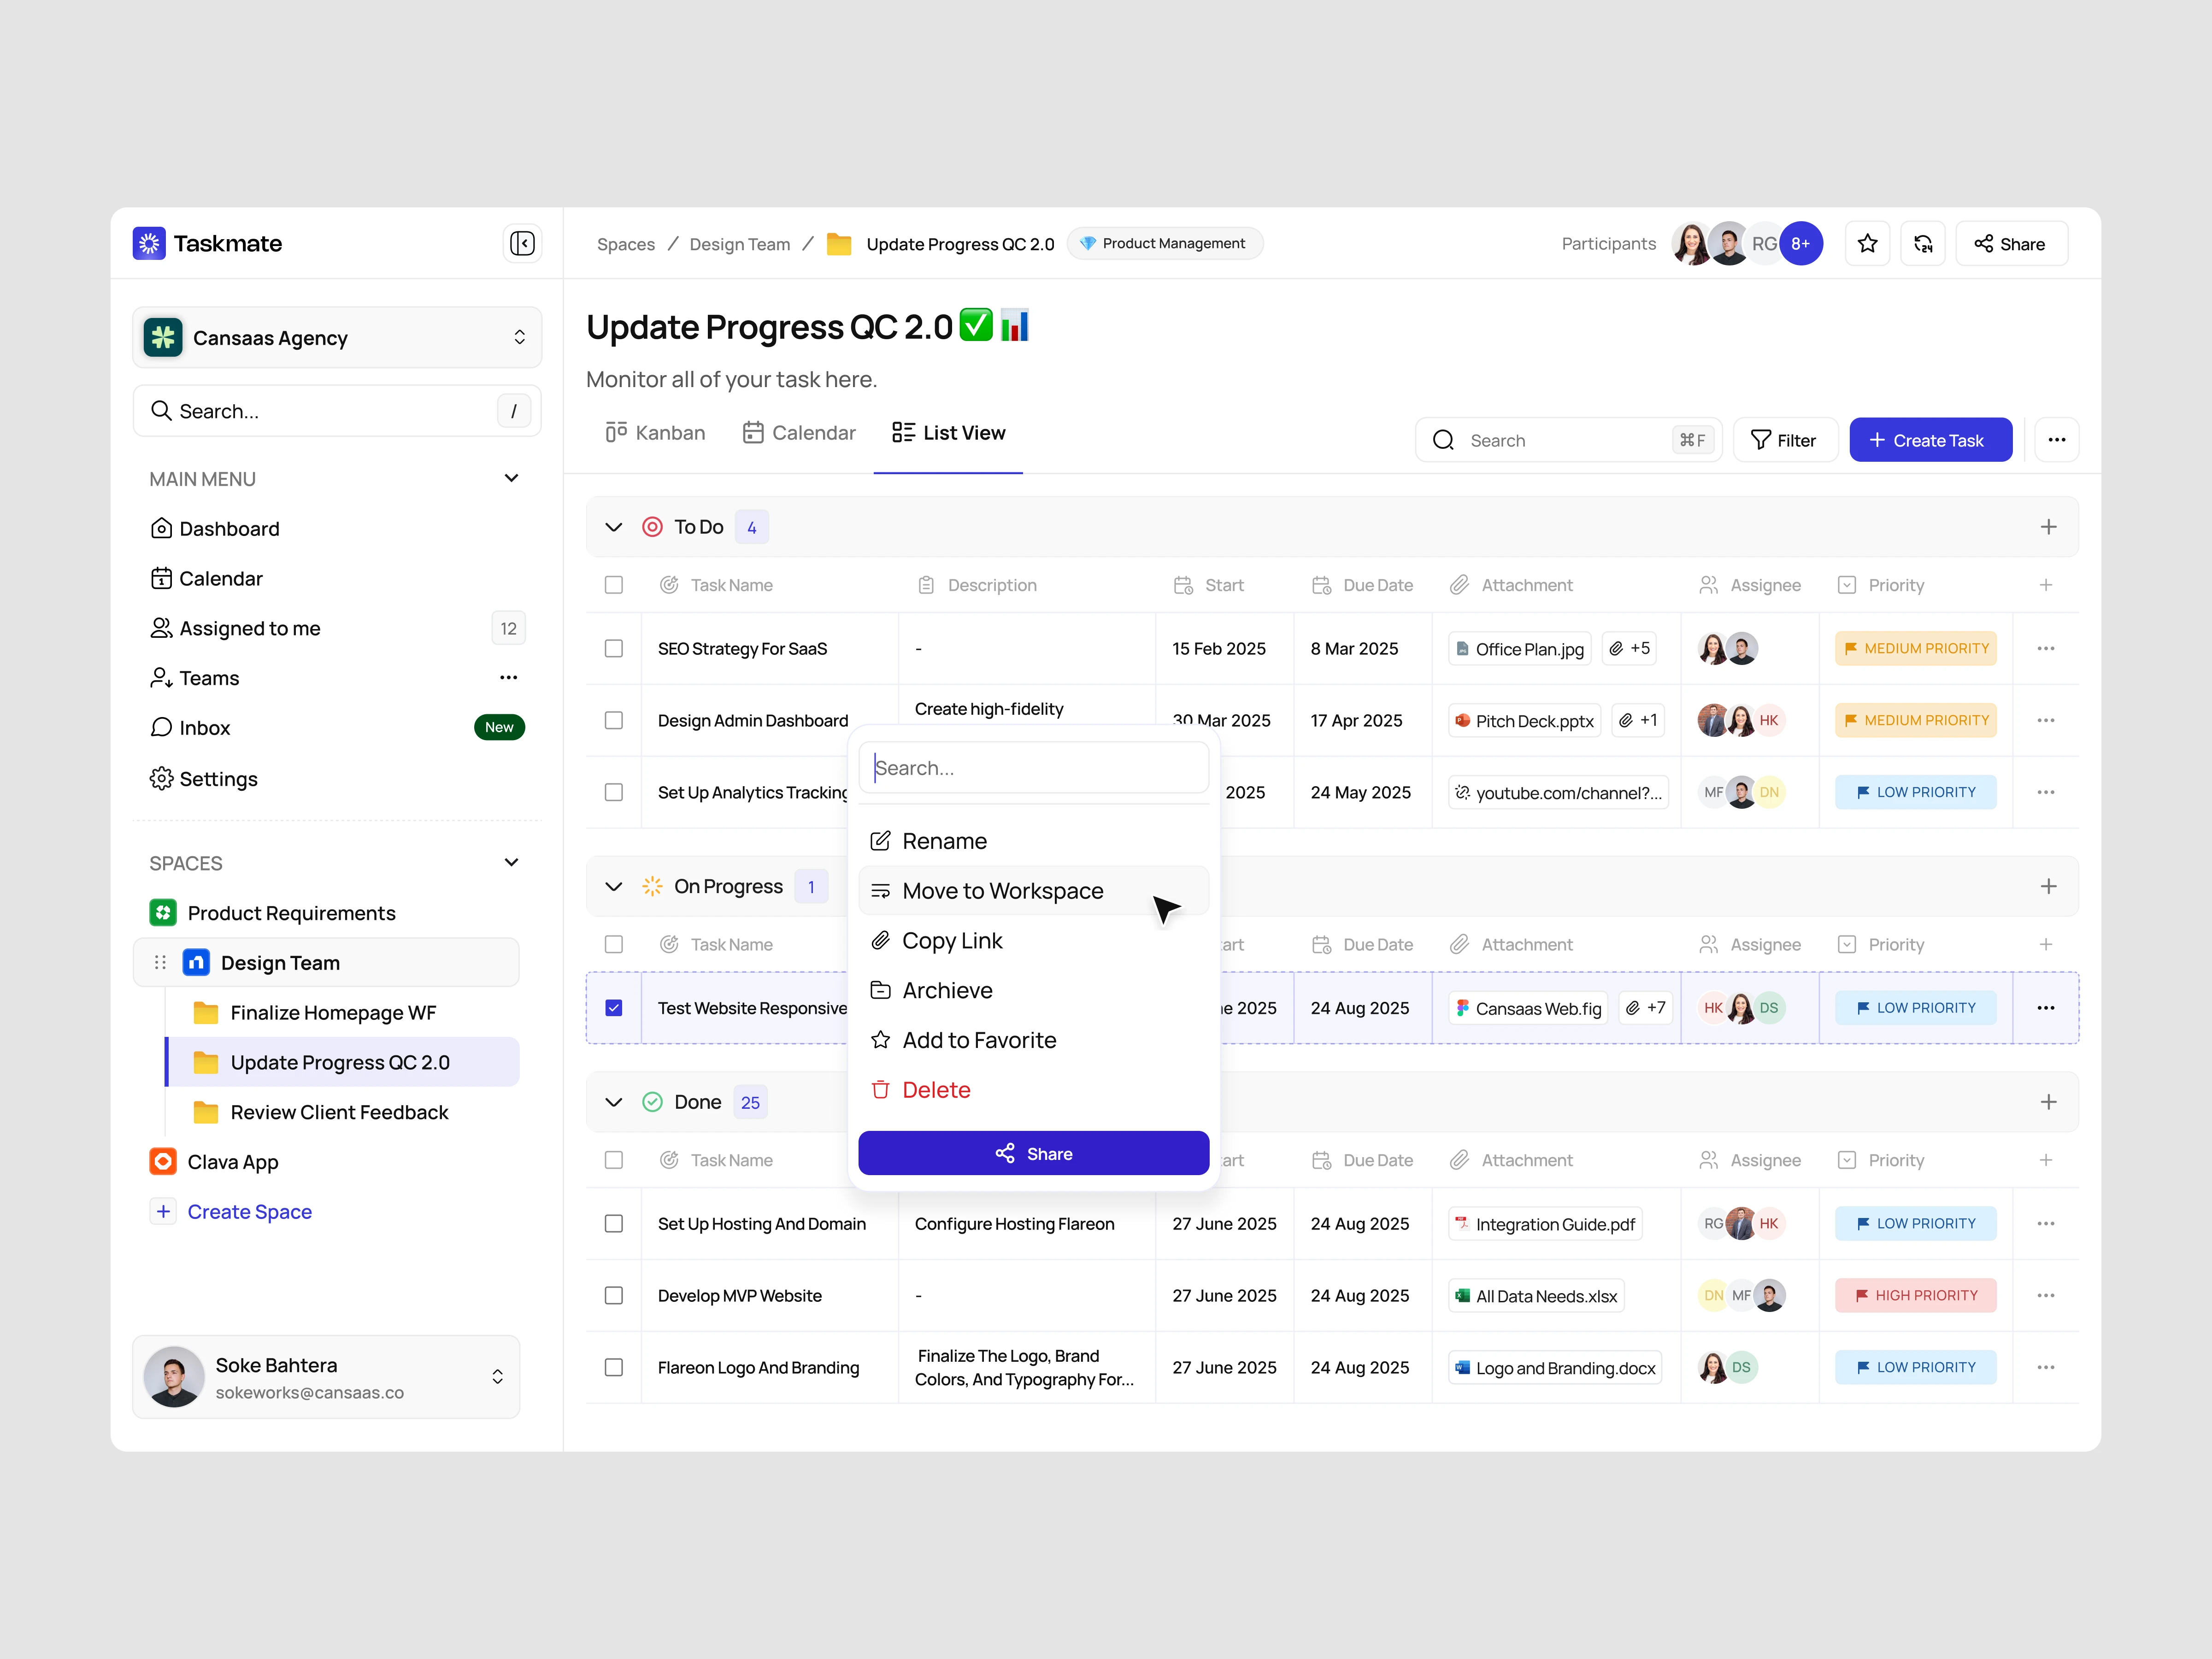Click the Create Task button
The image size is (2212, 1659).
pyautogui.click(x=1929, y=440)
